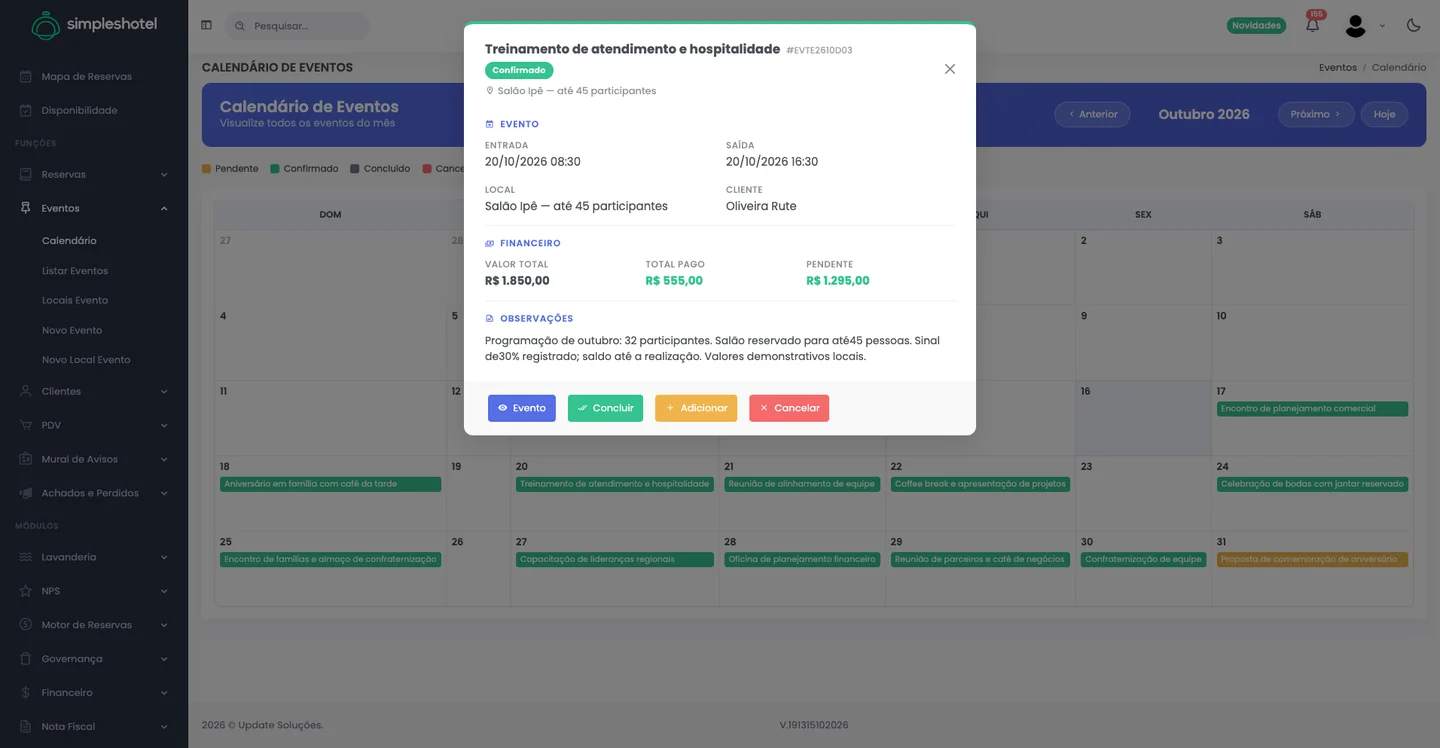Expand the PDV menu chevron

pos(164,426)
